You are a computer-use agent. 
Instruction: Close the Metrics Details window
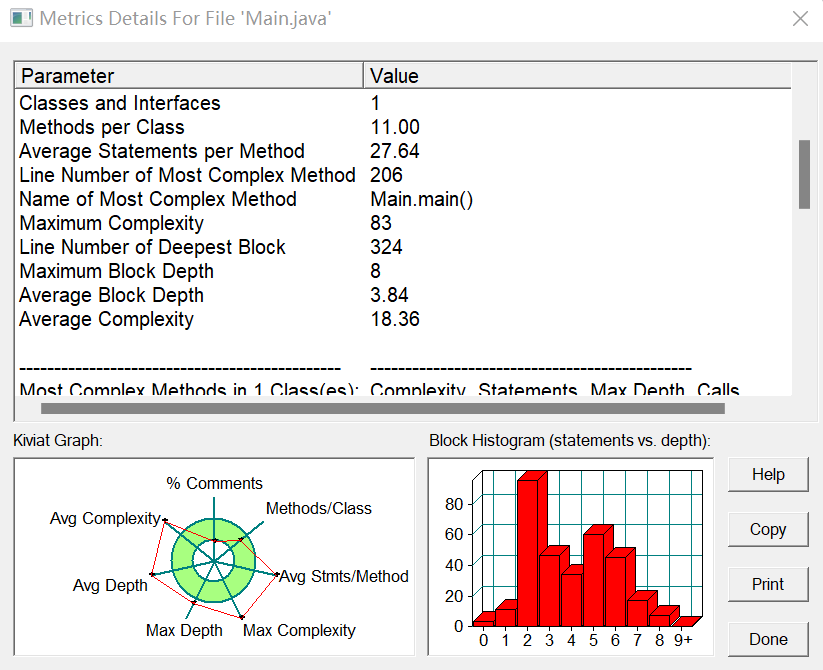[800, 19]
